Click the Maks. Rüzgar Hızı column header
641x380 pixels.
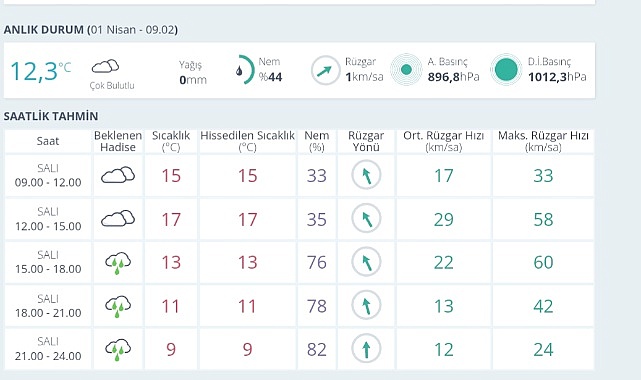(543, 141)
